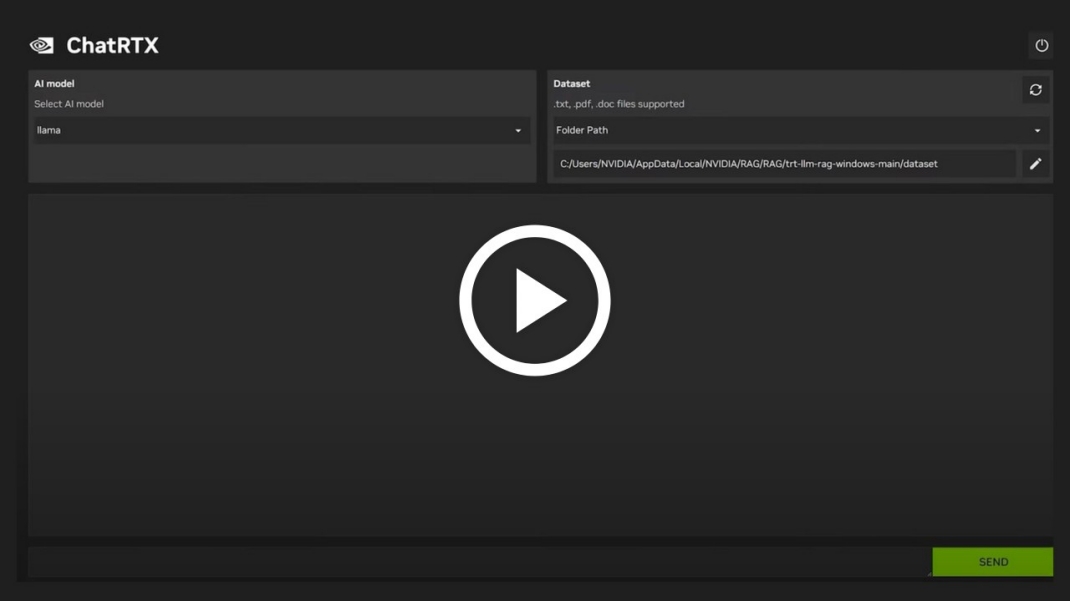Refresh the dataset with the reload icon

point(1035,90)
